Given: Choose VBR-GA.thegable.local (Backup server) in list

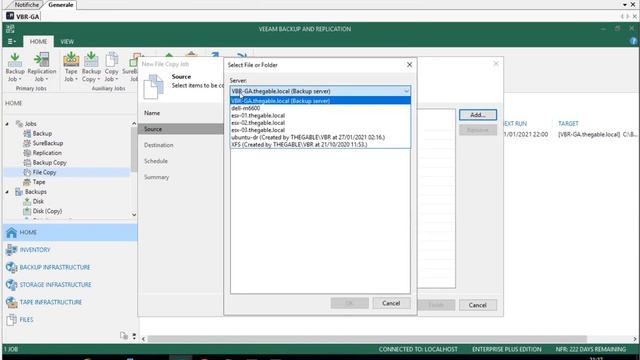Looking at the screenshot, I should click(320, 101).
